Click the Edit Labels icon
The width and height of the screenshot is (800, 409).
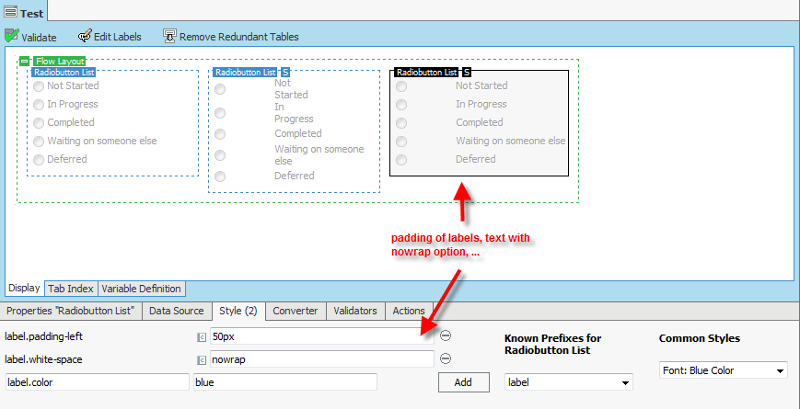(84, 36)
